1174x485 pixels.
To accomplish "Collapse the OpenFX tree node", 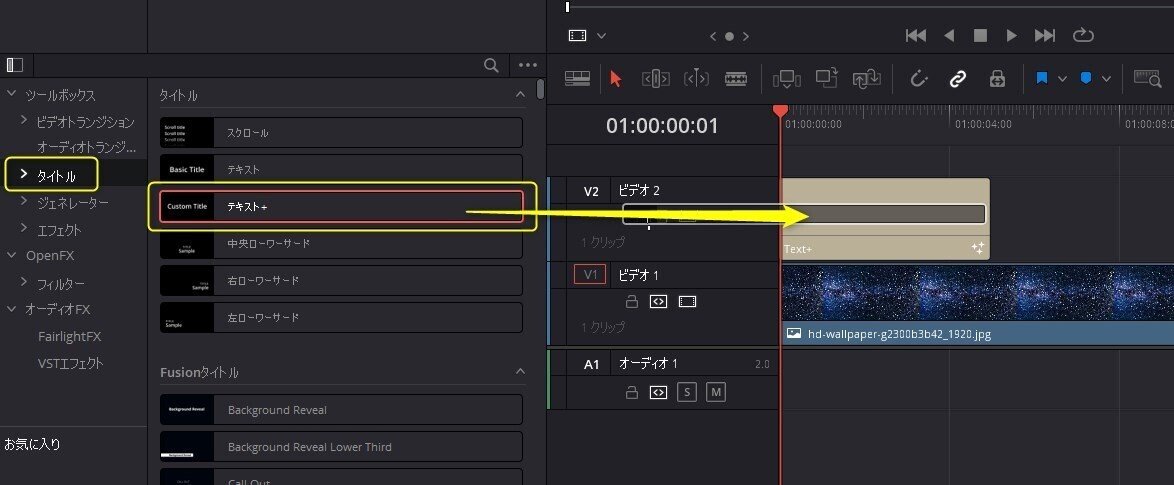I will click(x=11, y=254).
